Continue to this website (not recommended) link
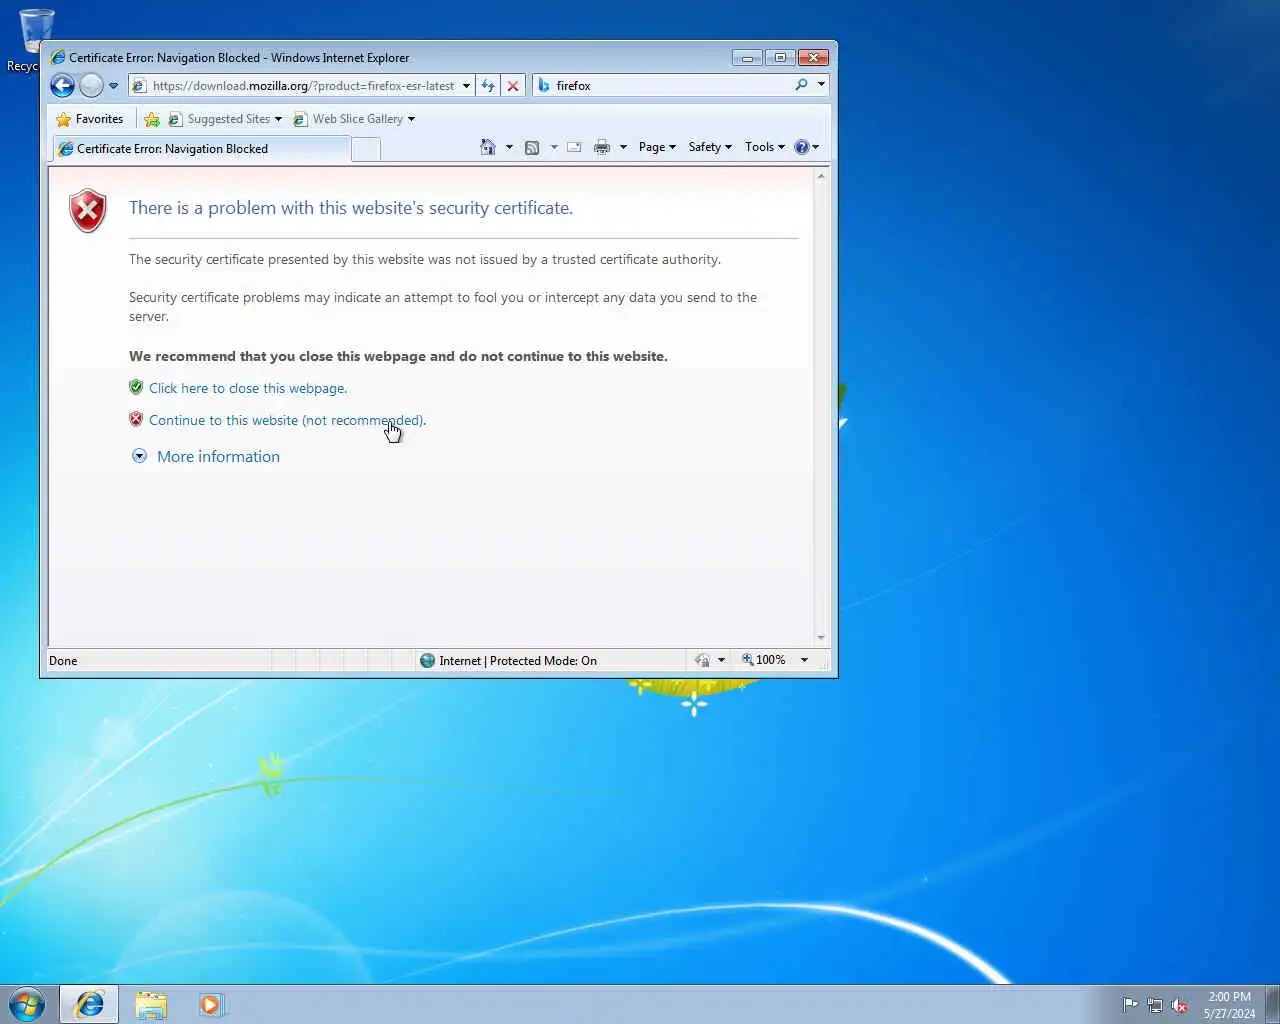This screenshot has height=1024, width=1280. [x=287, y=420]
